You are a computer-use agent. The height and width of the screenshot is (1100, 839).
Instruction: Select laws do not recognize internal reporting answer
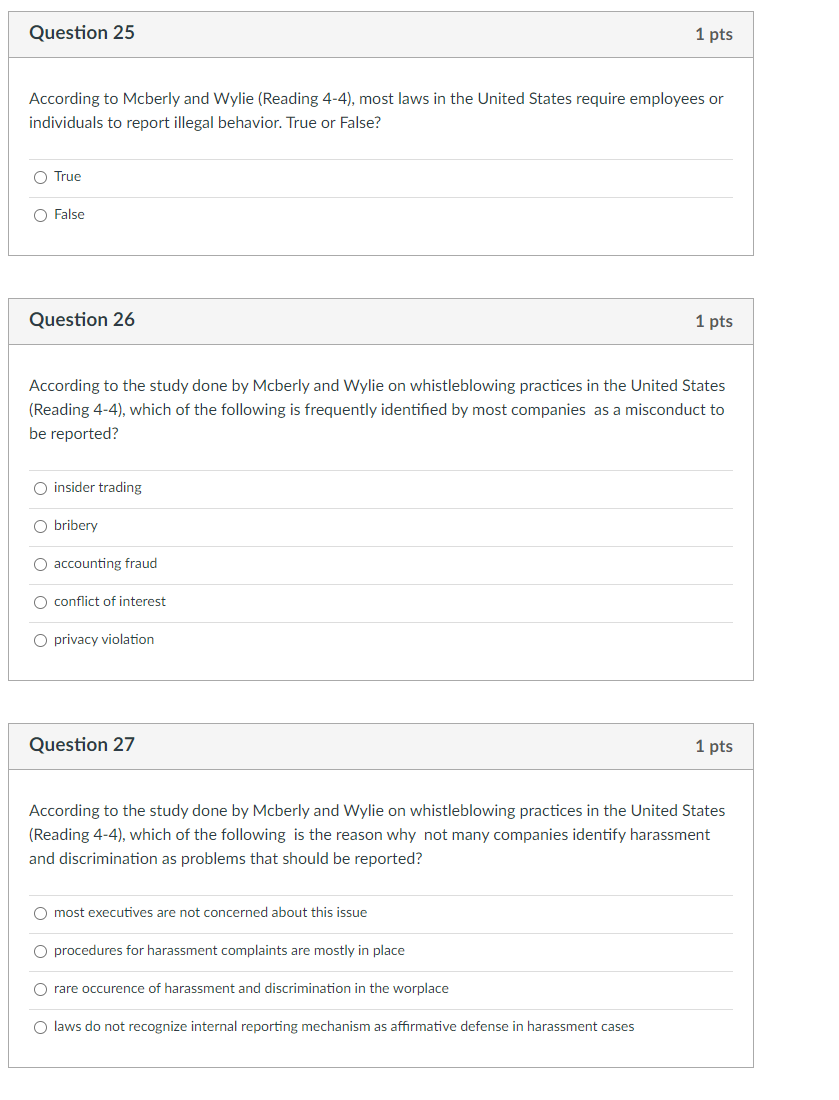(40, 1026)
